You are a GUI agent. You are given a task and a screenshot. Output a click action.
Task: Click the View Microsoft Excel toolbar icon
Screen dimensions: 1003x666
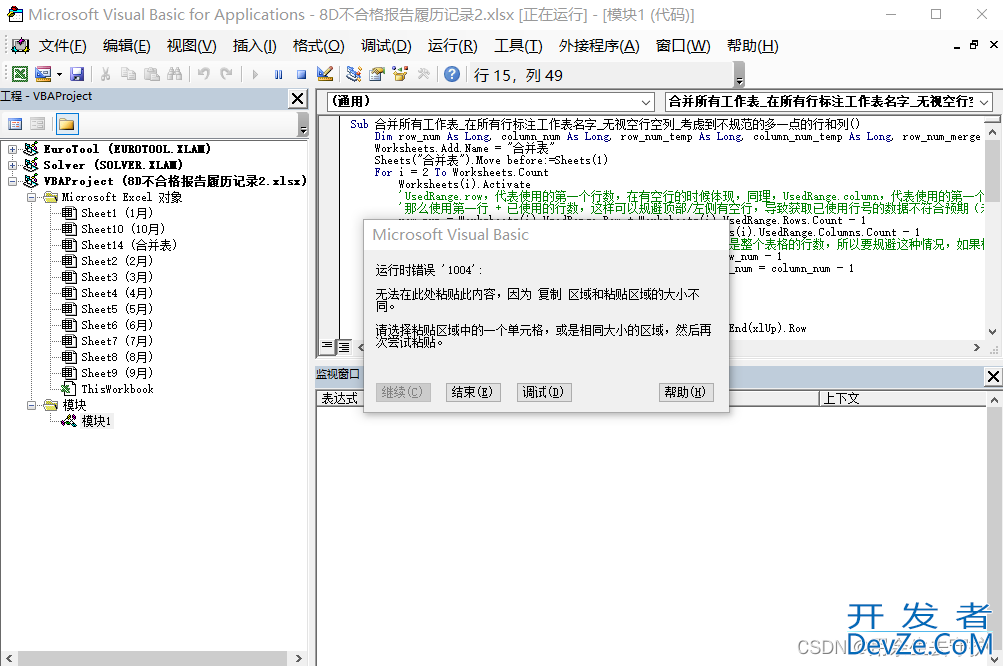coord(20,74)
